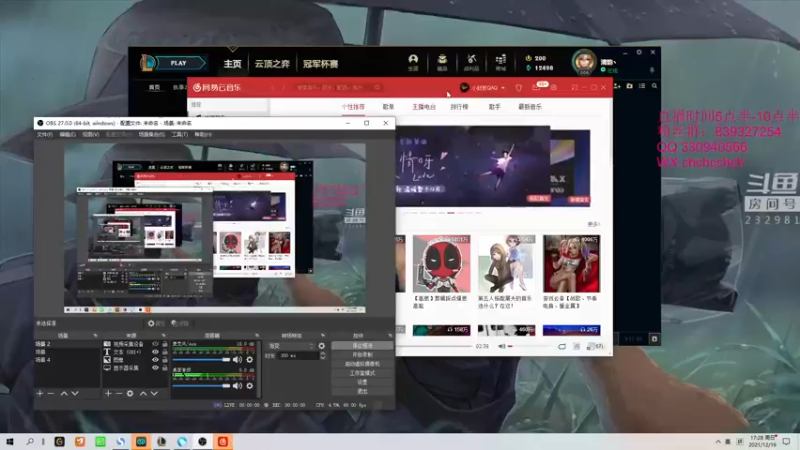Open profile icon in League client header
The height and width of the screenshot is (450, 800).
tap(413, 62)
